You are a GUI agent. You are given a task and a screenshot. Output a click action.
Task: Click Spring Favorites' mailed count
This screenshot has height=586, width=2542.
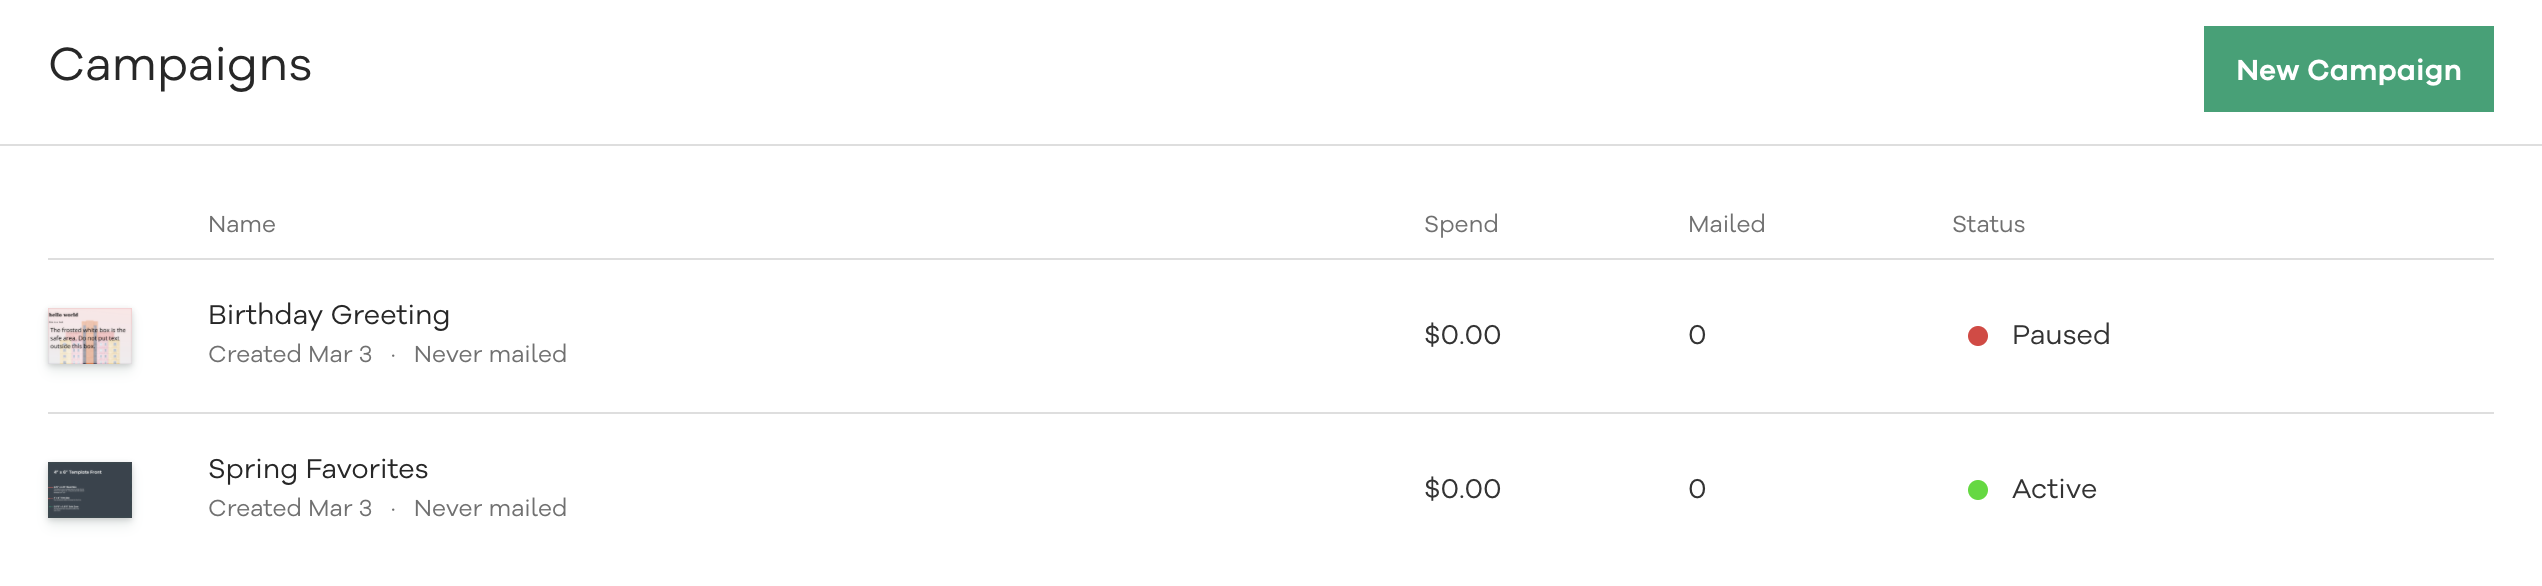1697,489
